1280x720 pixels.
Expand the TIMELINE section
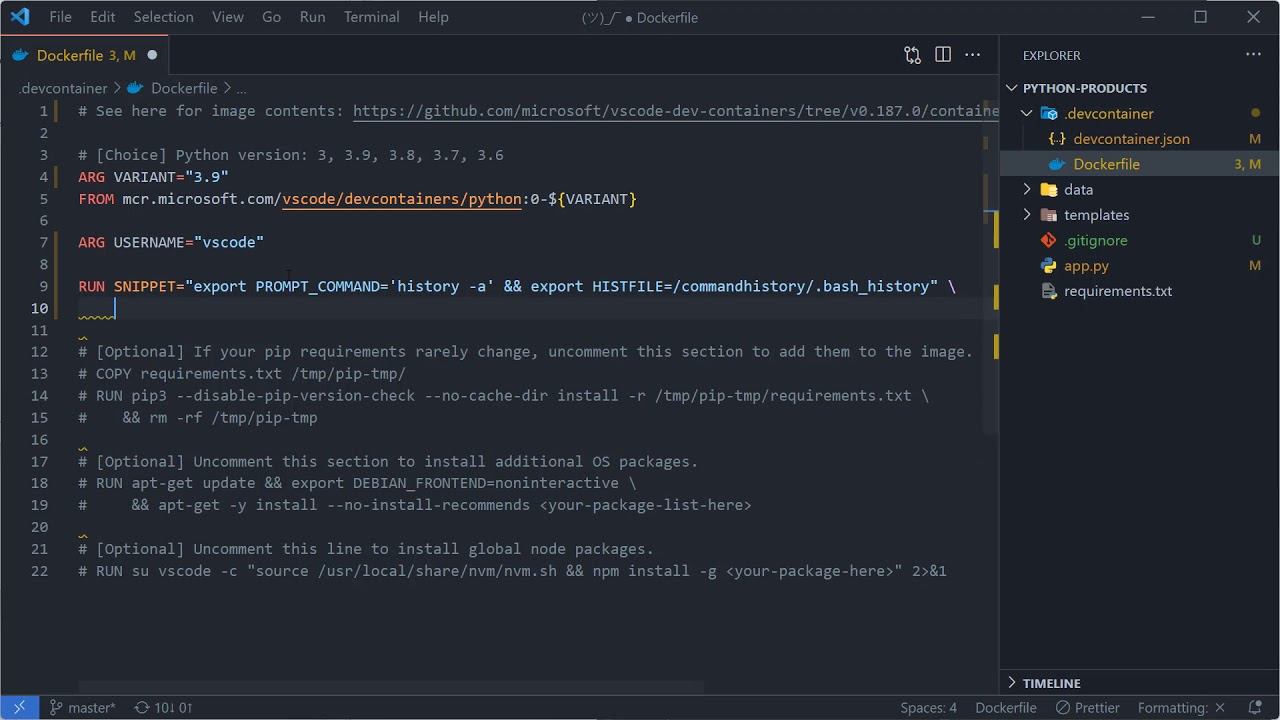click(1140, 683)
